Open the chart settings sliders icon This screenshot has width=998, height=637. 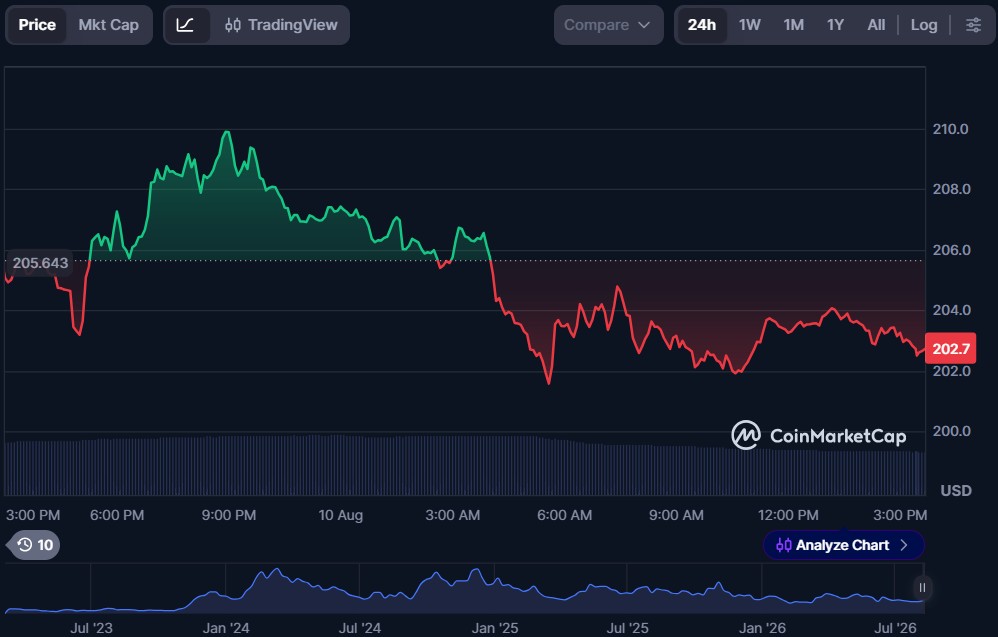pyautogui.click(x=973, y=25)
